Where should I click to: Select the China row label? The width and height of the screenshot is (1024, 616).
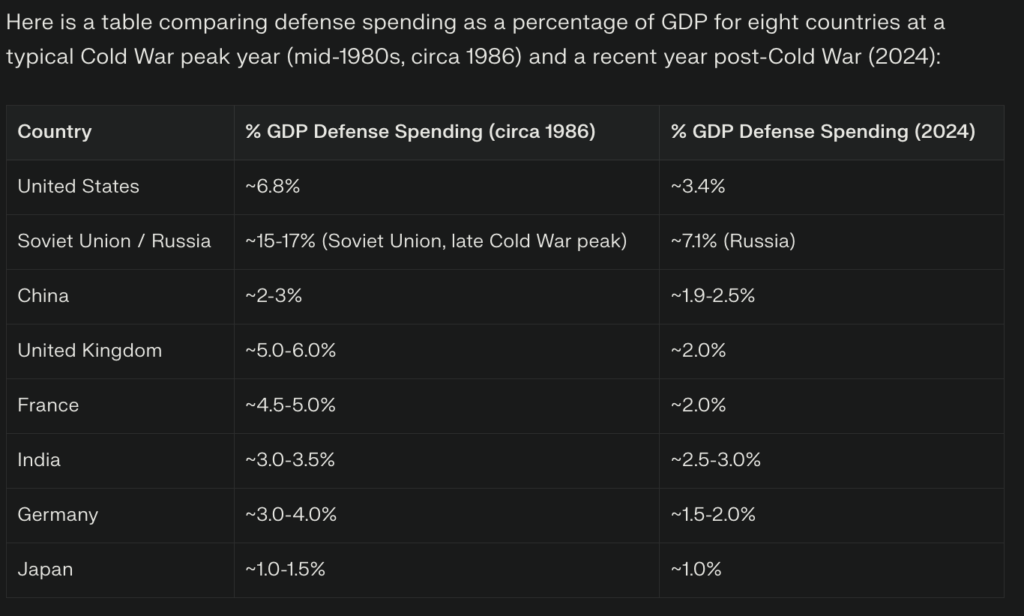tap(43, 296)
